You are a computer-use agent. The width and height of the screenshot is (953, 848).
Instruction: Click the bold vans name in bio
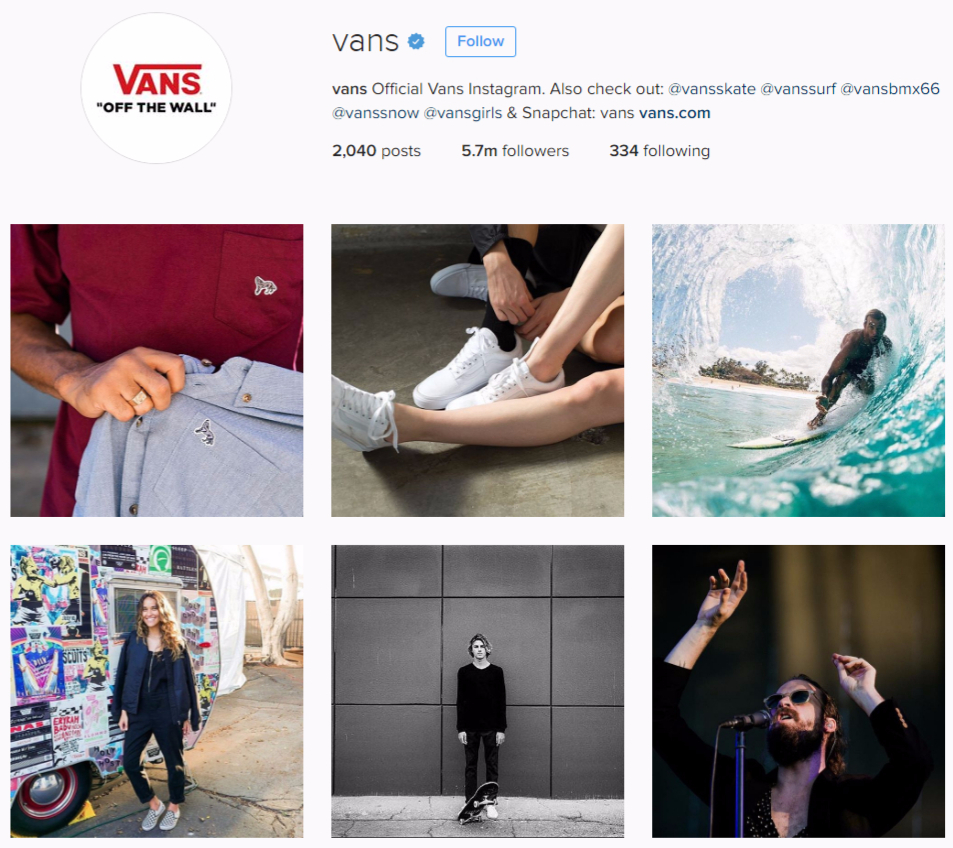pyautogui.click(x=349, y=89)
